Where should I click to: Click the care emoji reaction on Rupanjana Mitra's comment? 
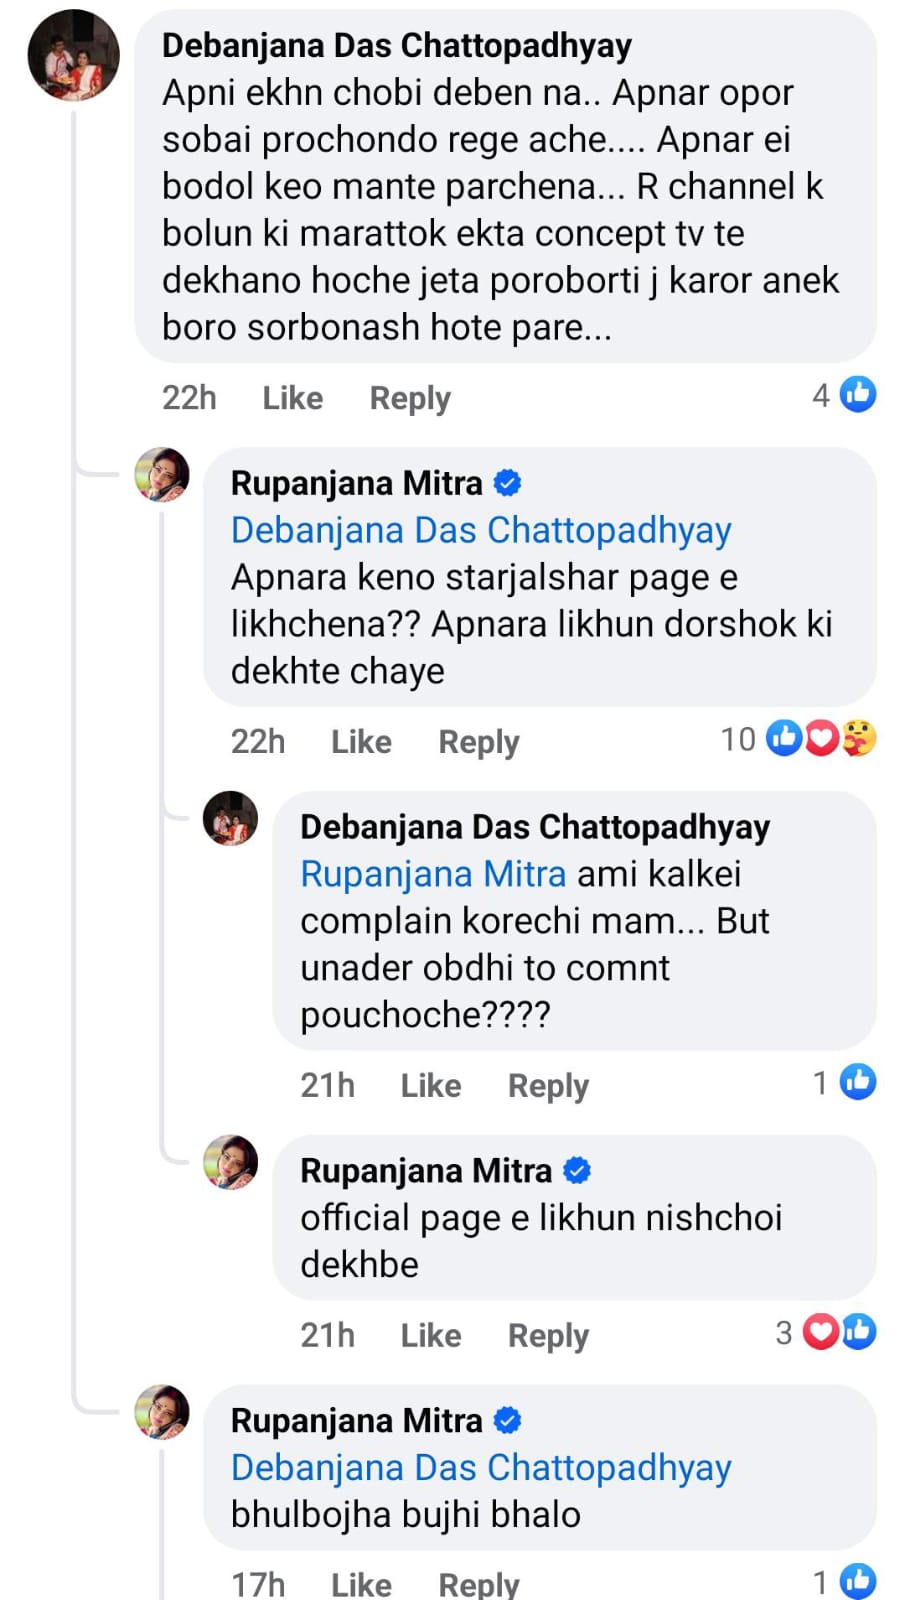858,738
